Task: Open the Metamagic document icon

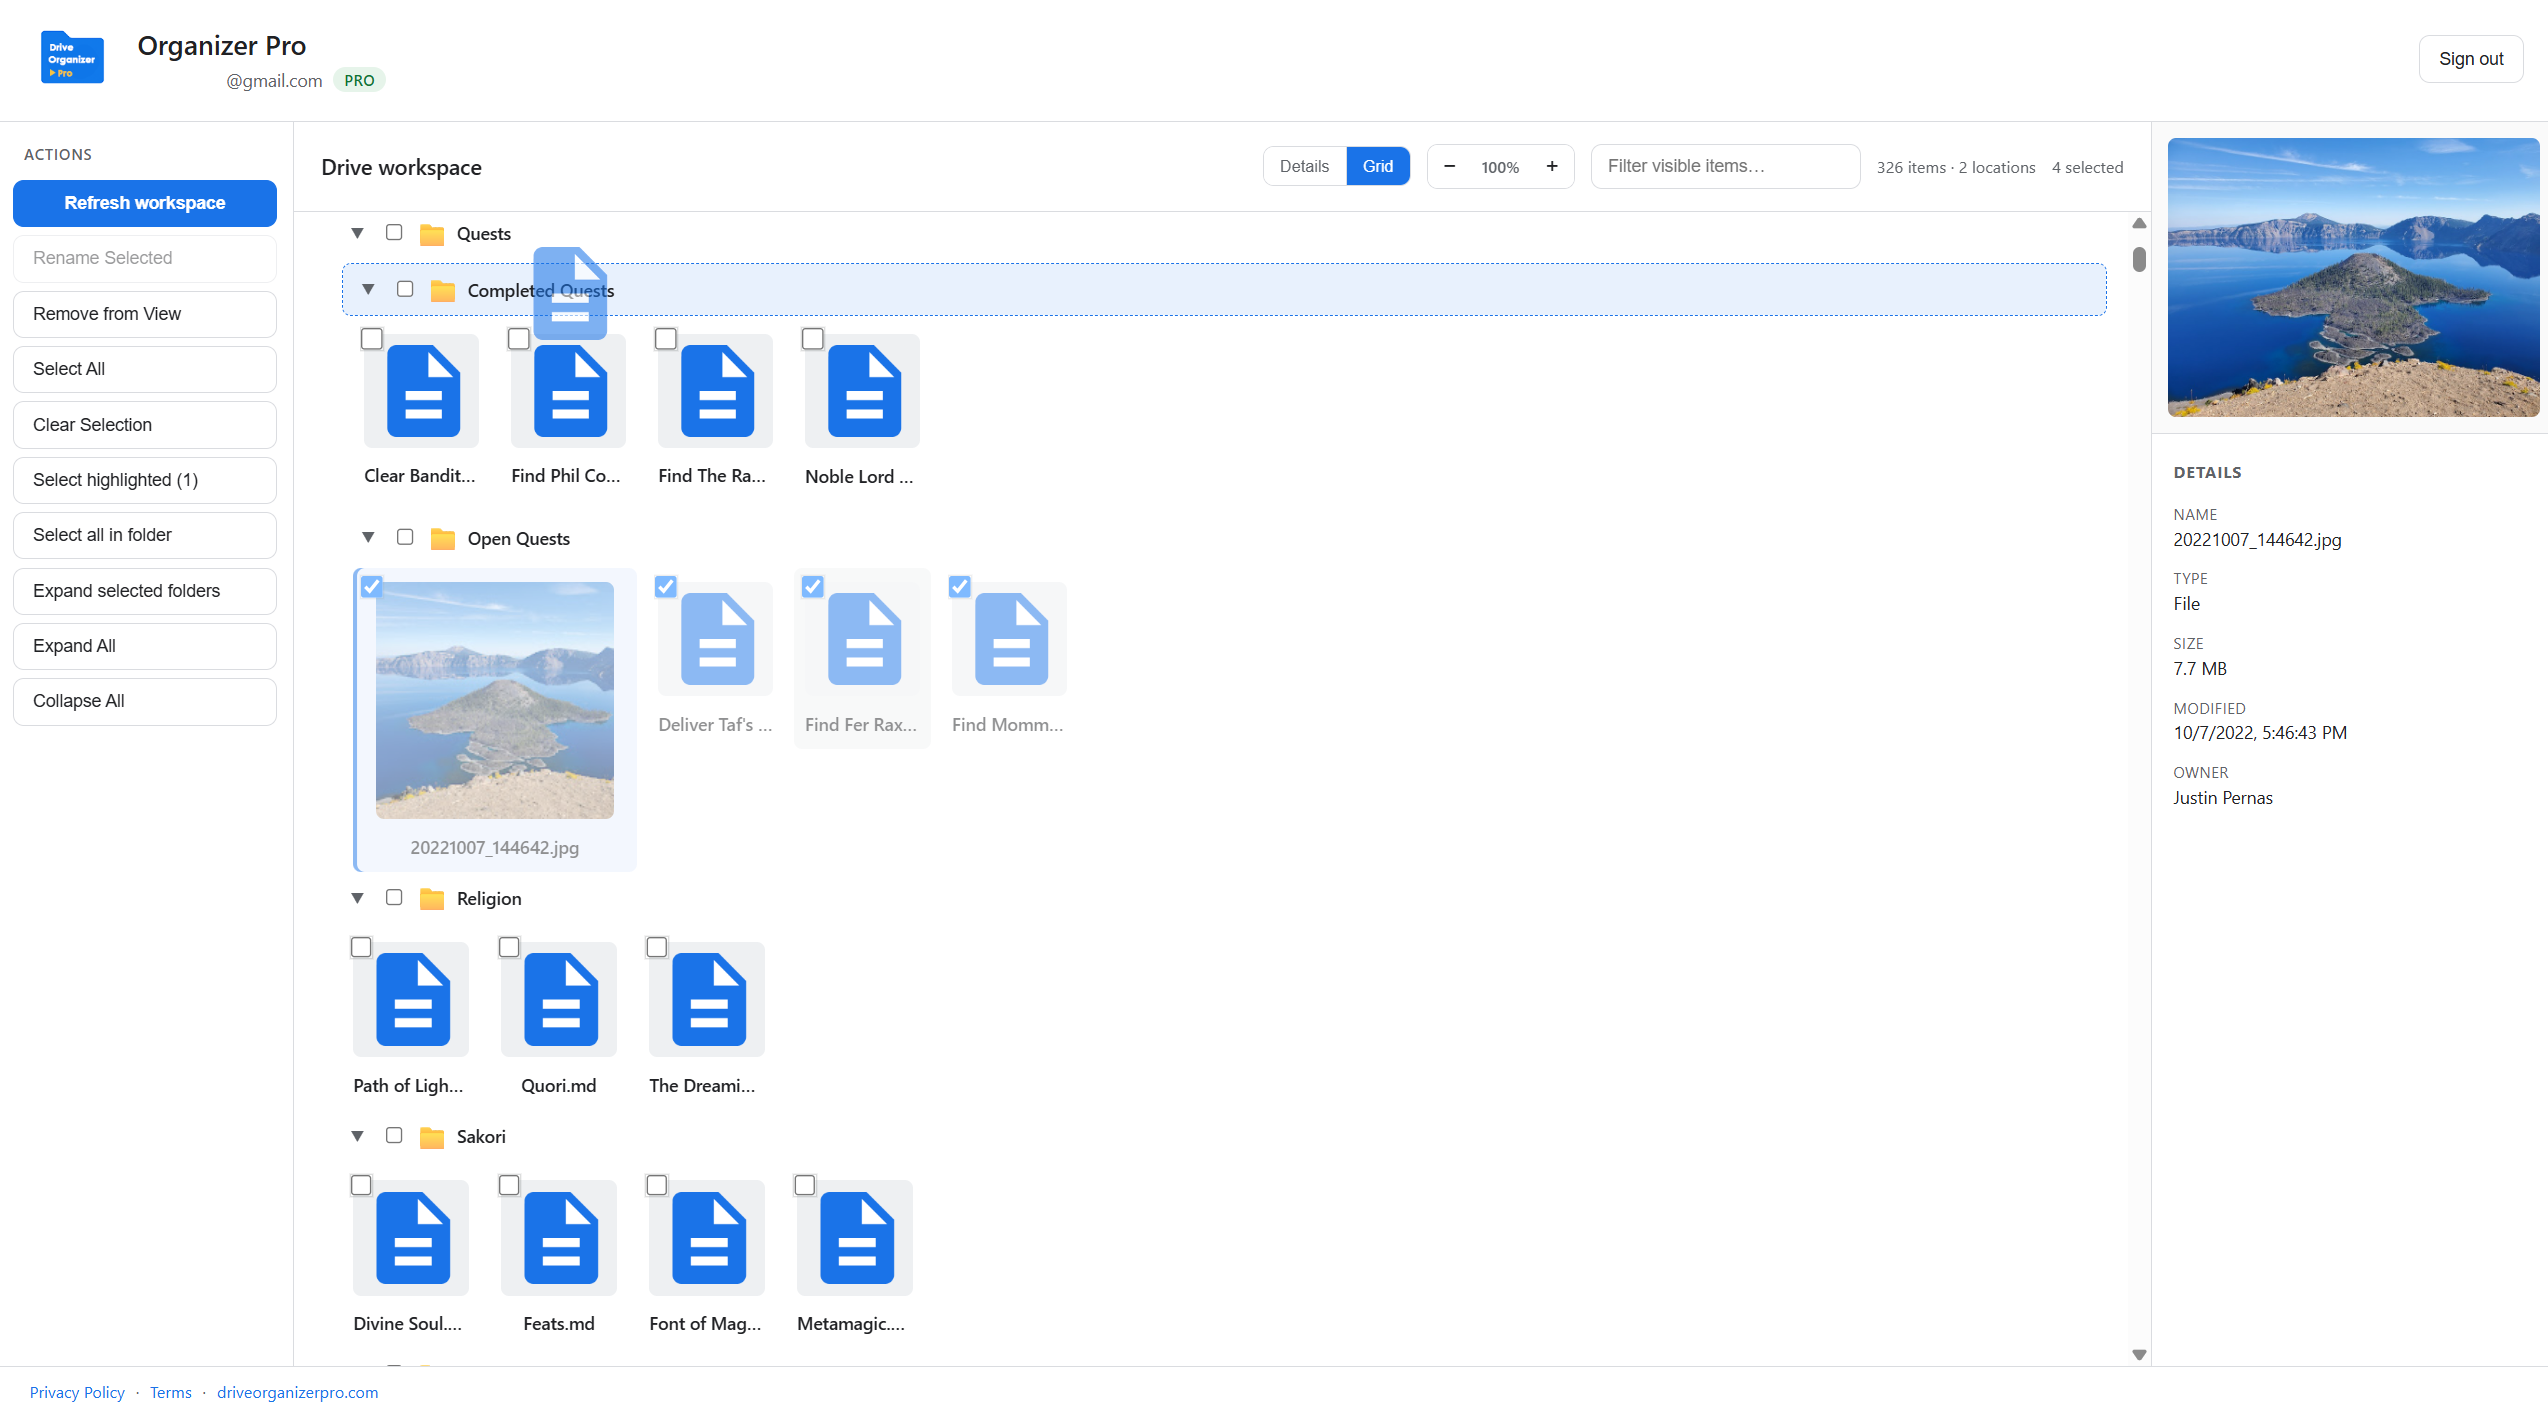Action: tap(857, 1238)
